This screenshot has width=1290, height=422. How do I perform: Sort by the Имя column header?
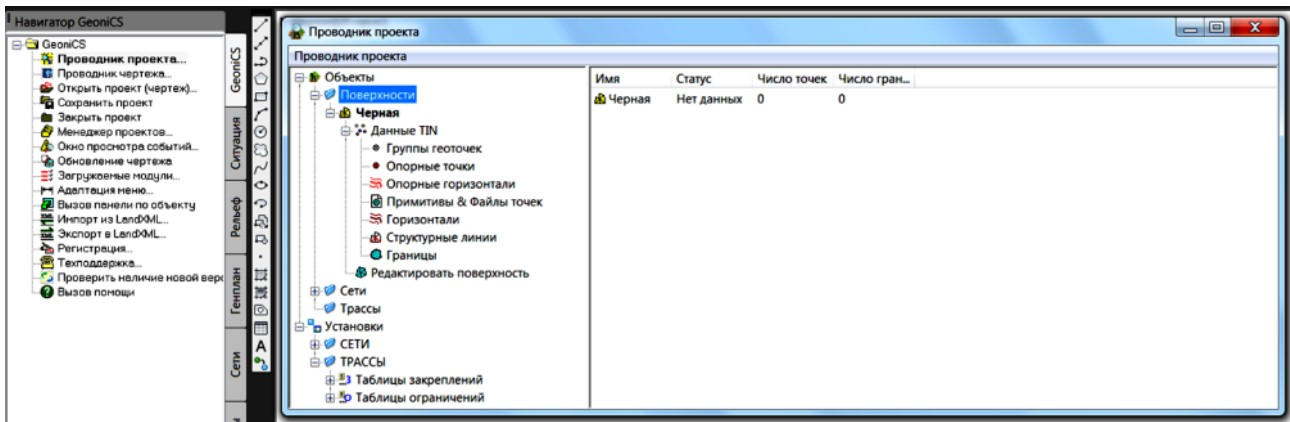click(x=630, y=78)
